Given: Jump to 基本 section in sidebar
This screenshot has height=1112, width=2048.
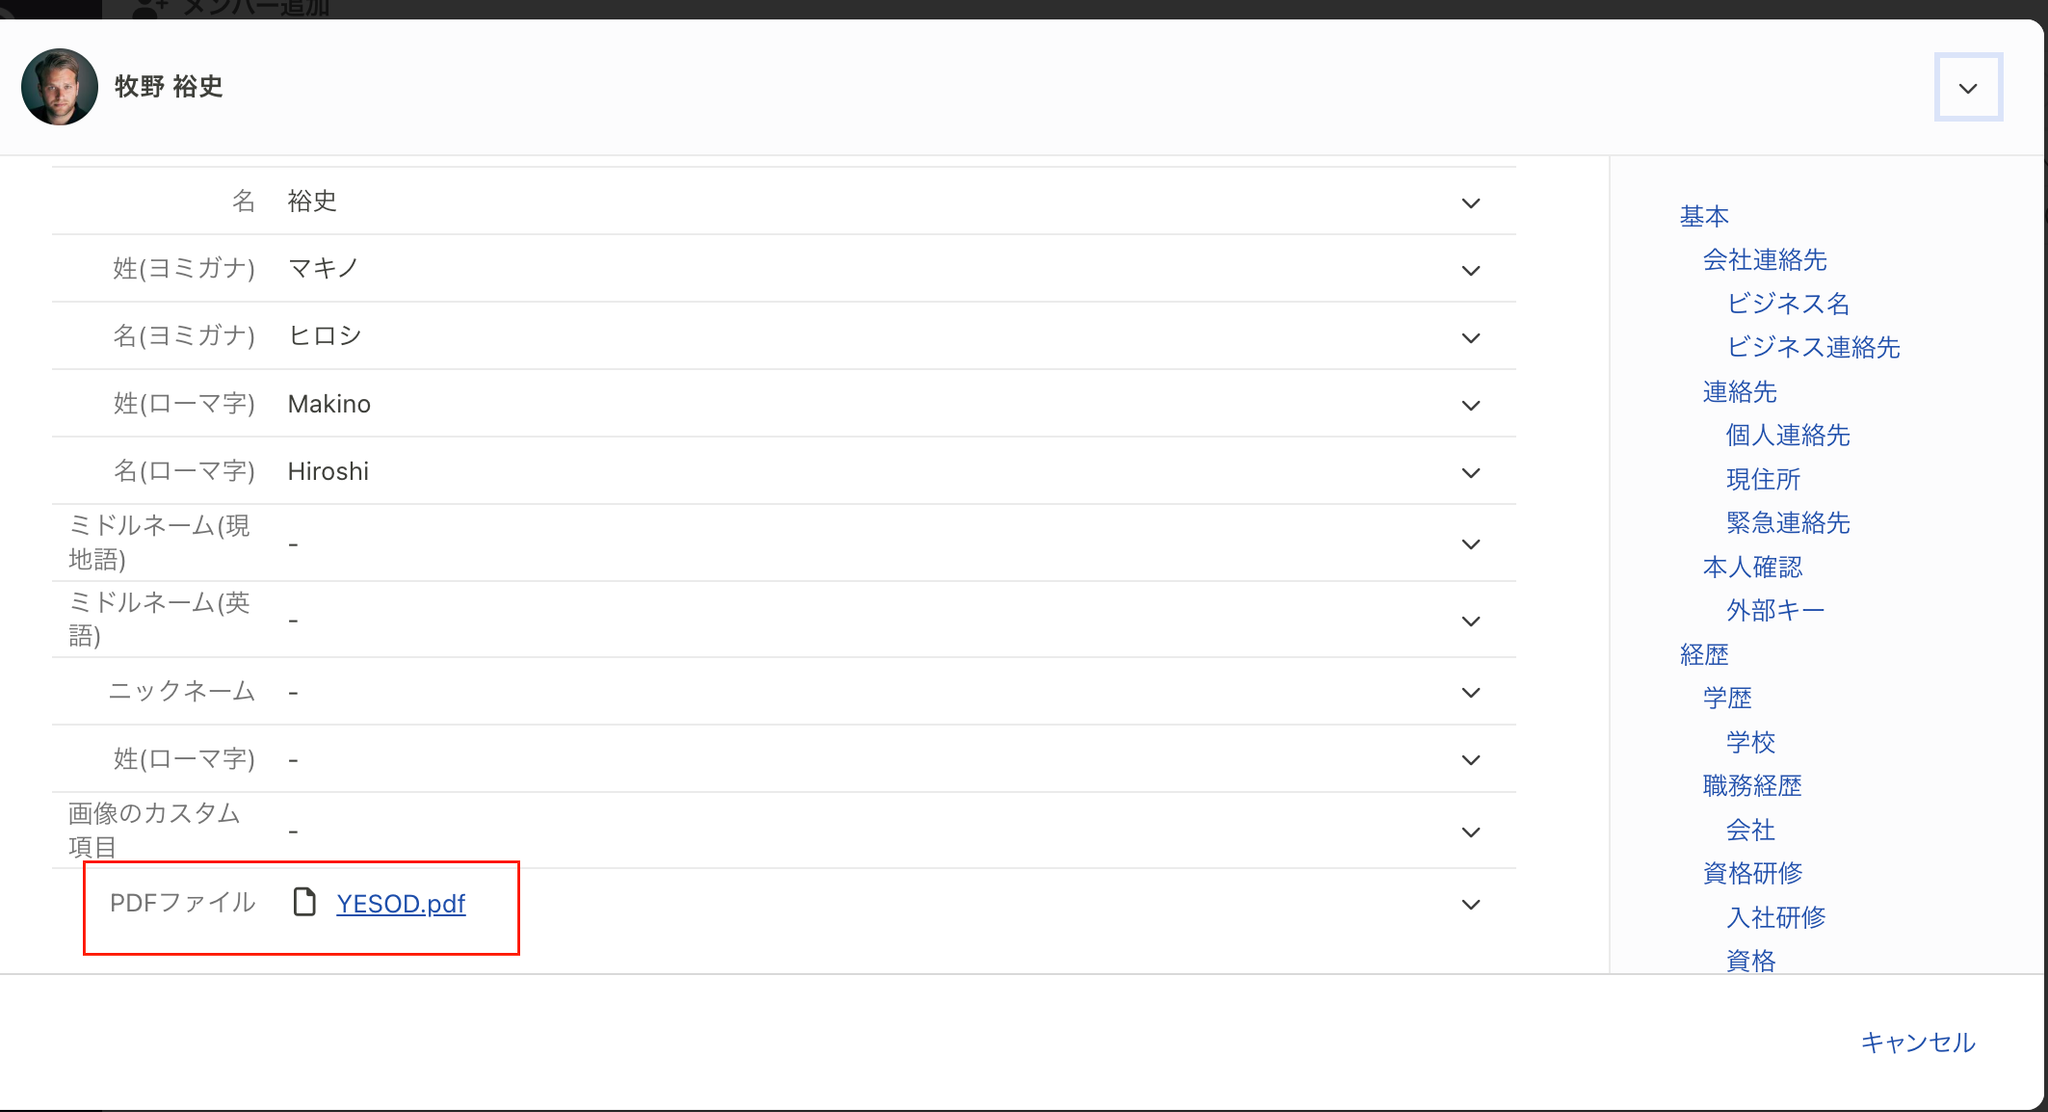Looking at the screenshot, I should point(1704,216).
